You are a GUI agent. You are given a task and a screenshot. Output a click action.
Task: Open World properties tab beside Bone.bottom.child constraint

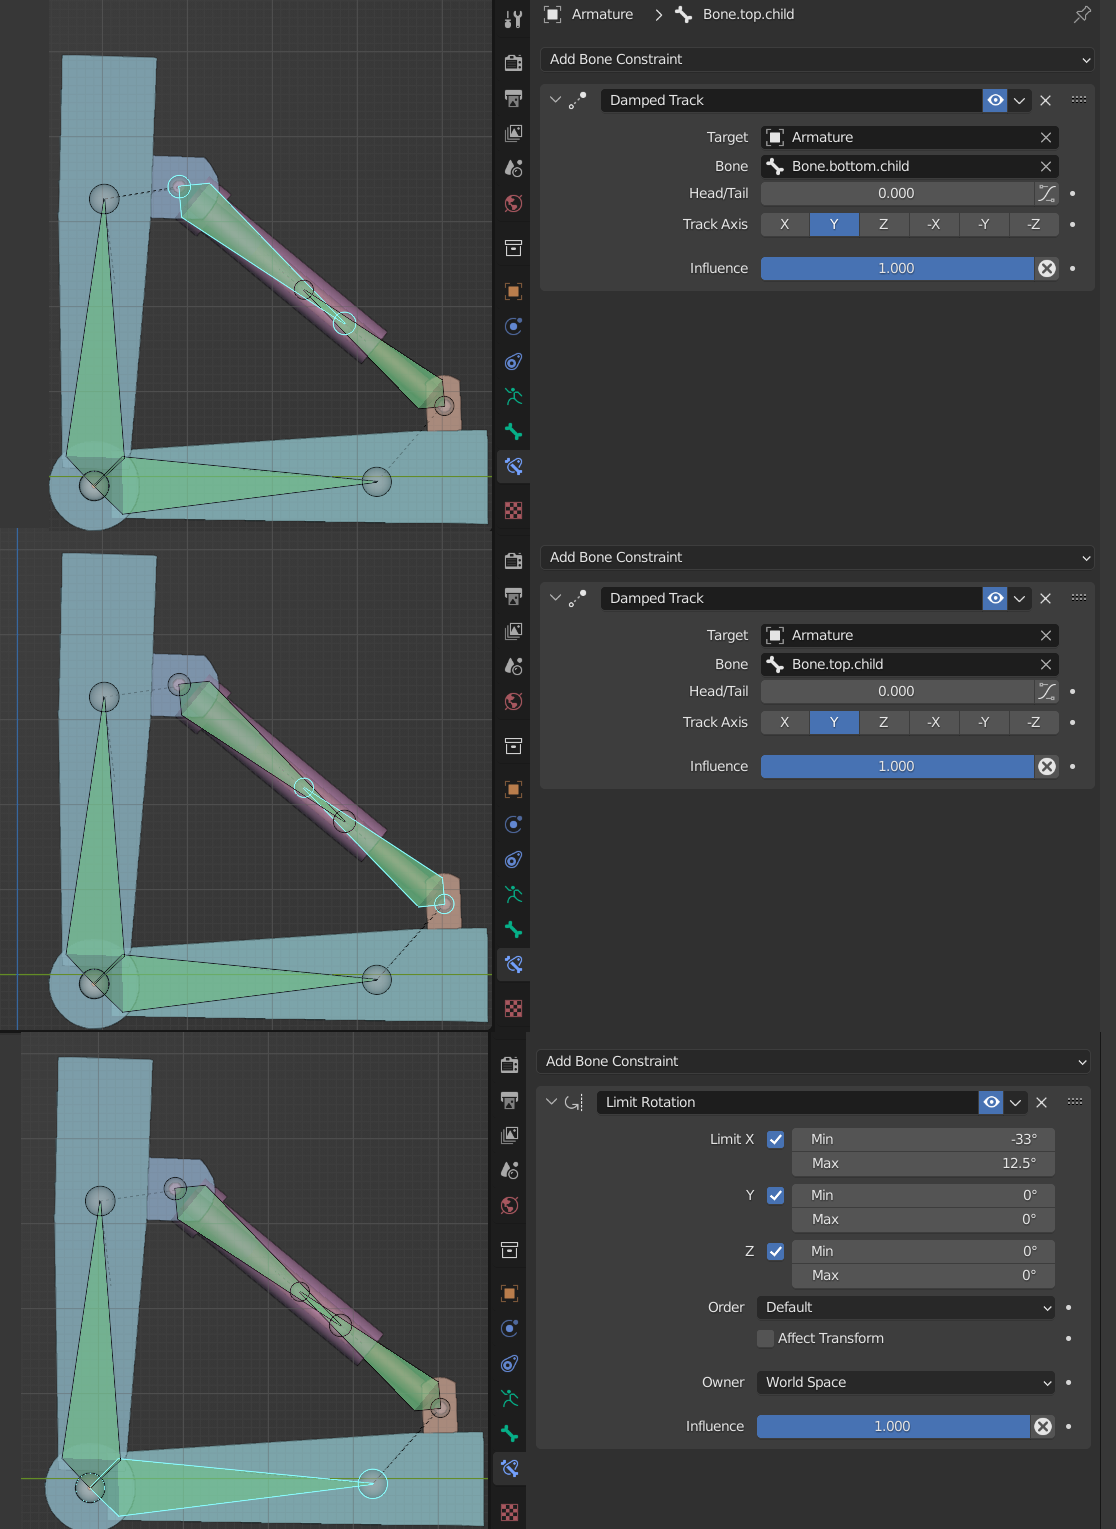513,203
